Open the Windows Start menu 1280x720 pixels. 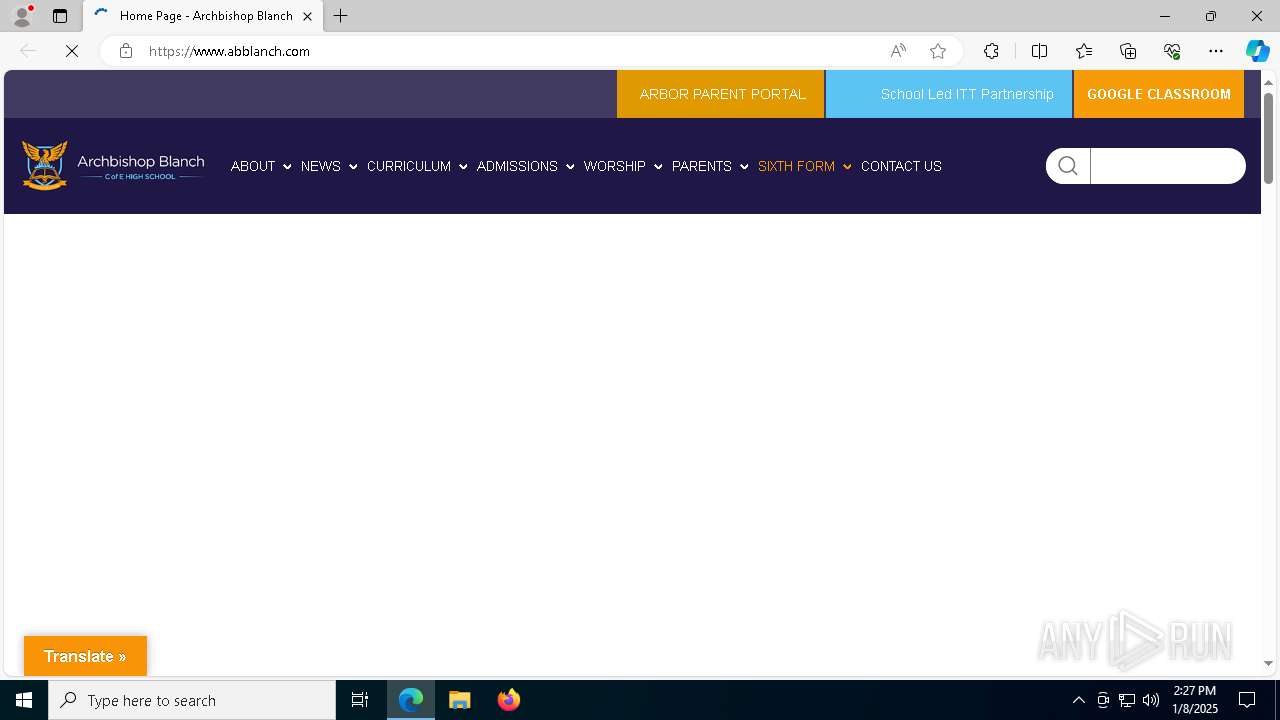[x=24, y=700]
